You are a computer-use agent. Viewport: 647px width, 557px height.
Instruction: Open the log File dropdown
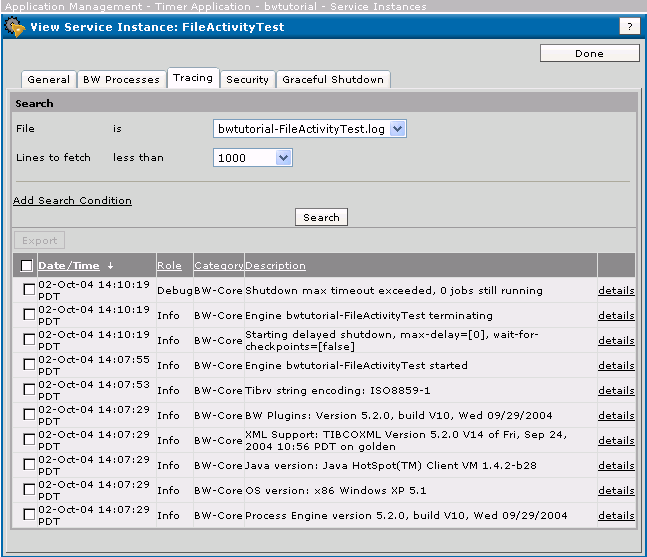tap(310, 129)
